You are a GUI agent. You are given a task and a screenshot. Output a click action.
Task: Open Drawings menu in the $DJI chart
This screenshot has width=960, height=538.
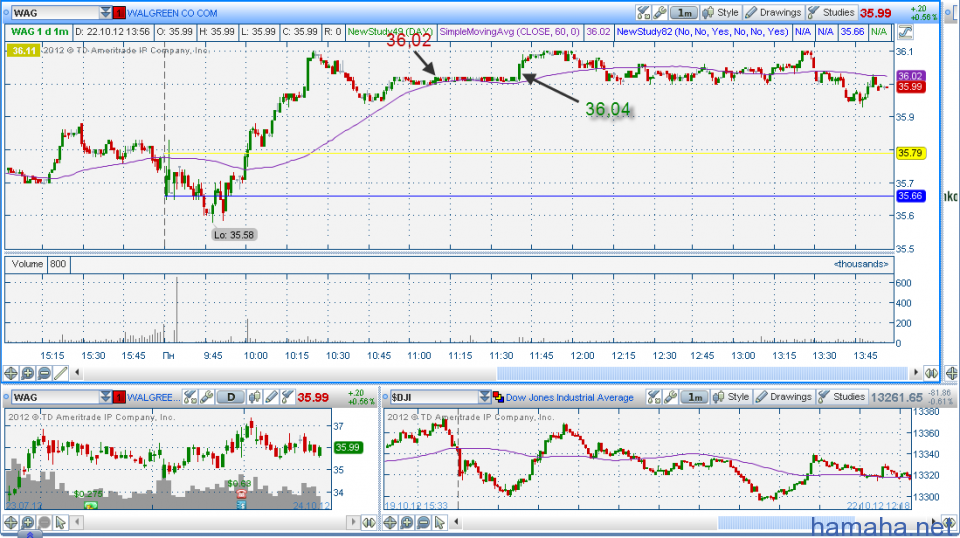click(784, 397)
